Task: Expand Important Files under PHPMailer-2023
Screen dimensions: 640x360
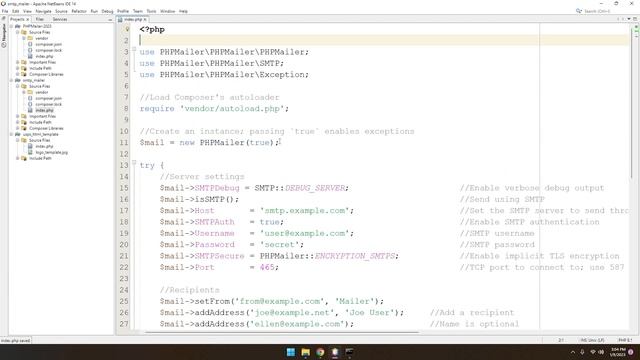Action: point(18,62)
